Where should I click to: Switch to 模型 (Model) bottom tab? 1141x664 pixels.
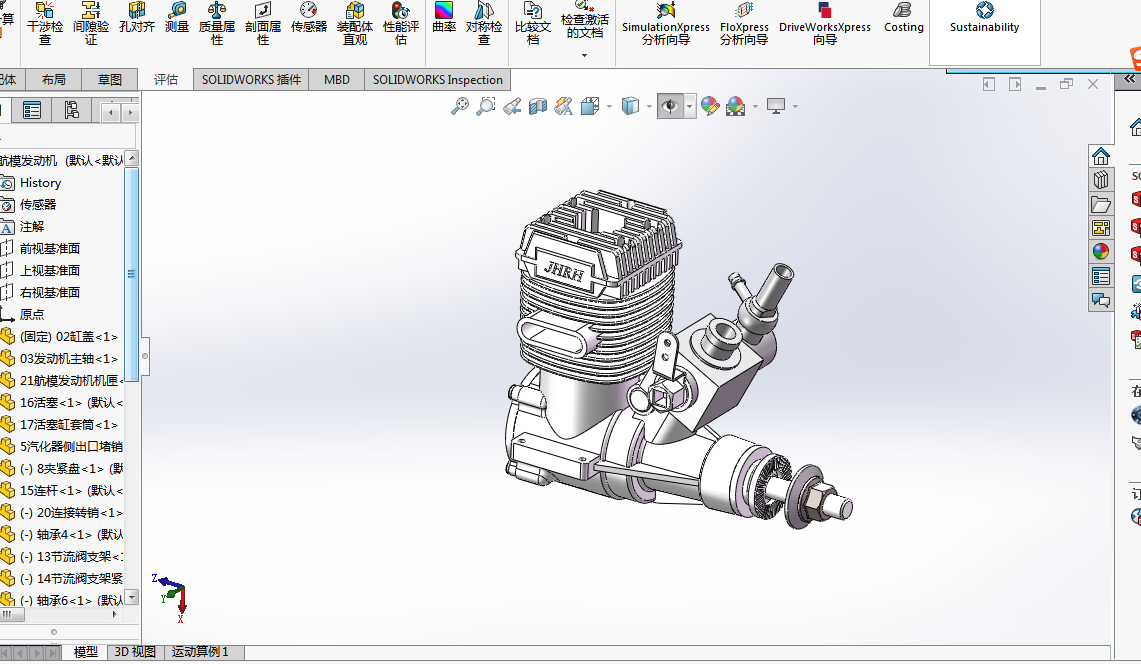point(86,652)
